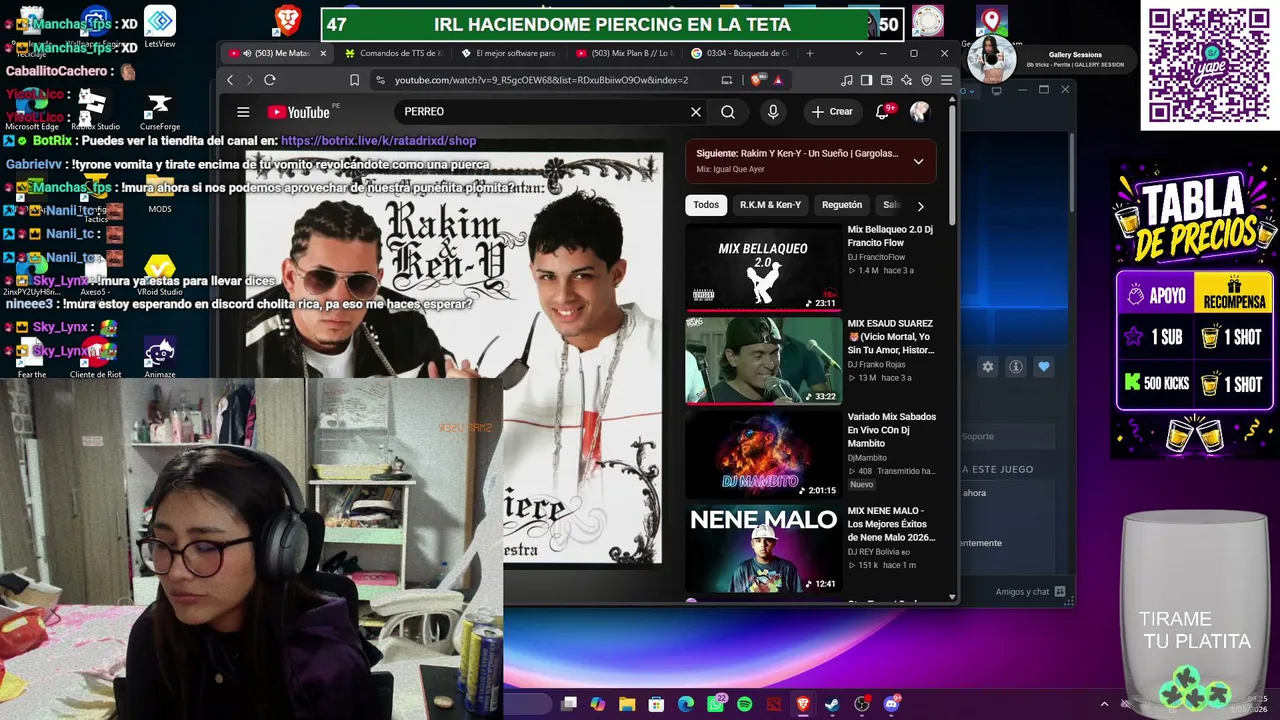Open File Explorer from the taskbar
Image resolution: width=1280 pixels, height=720 pixels.
[627, 704]
